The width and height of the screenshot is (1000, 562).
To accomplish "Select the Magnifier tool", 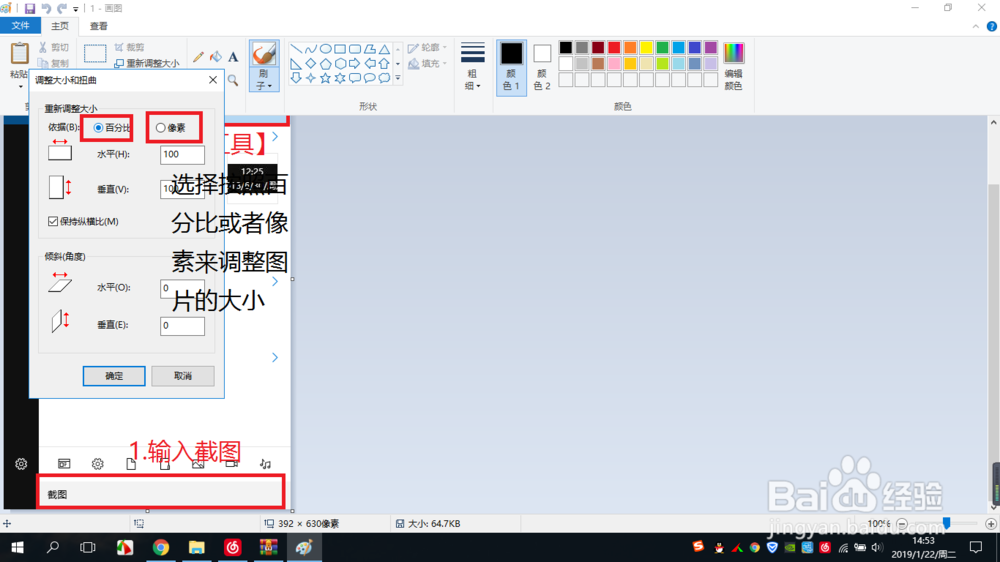I will pos(233,80).
